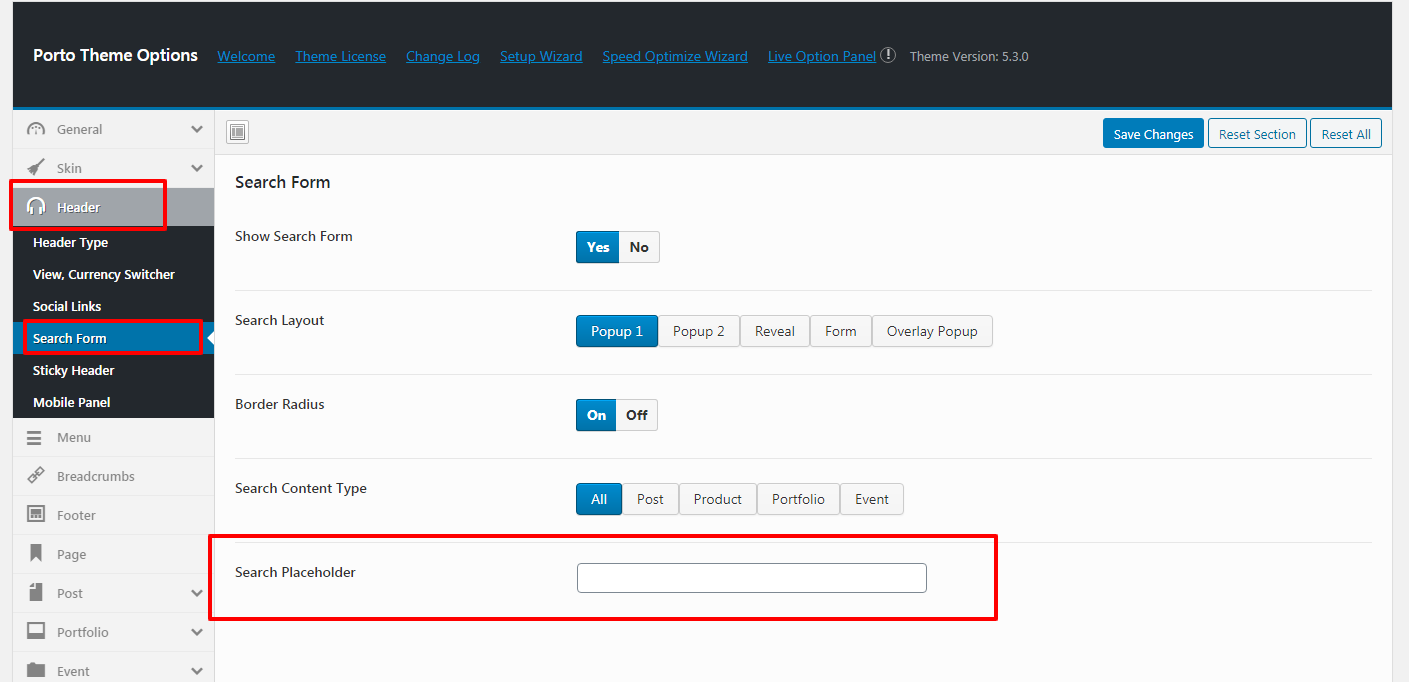Open the Setup Wizard link
The height and width of the screenshot is (682, 1409).
541,56
